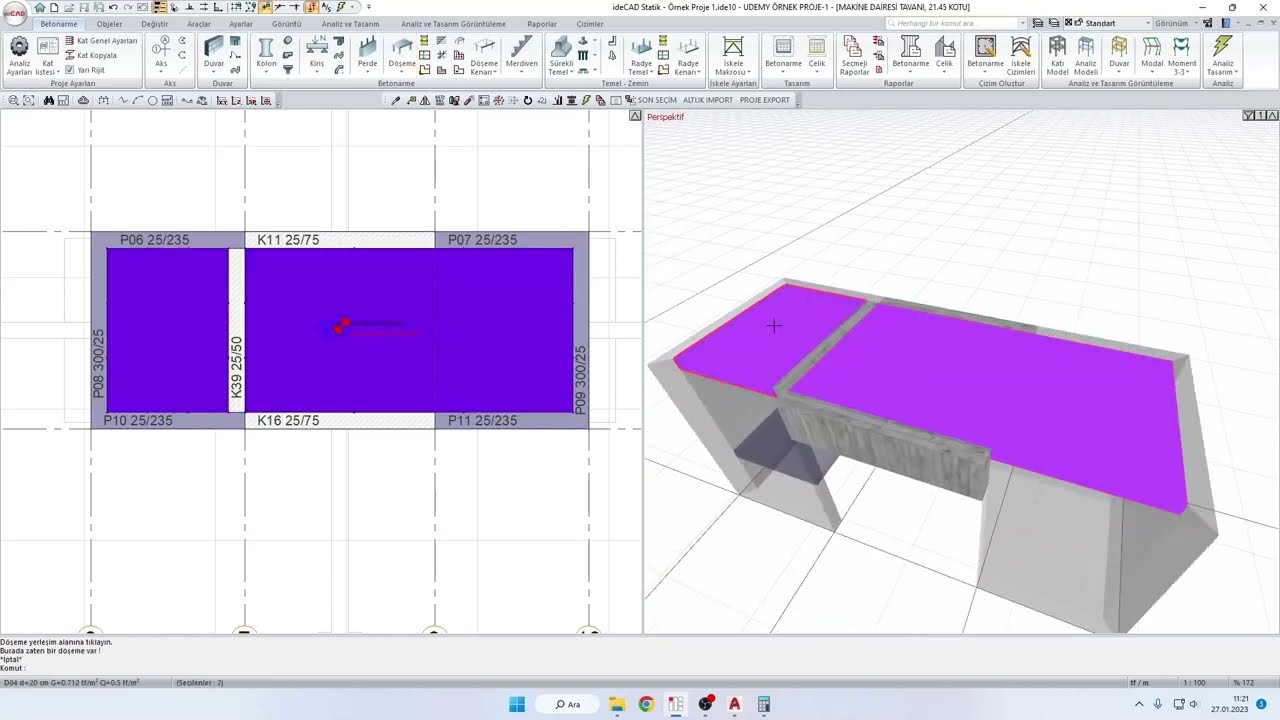1280x720 pixels.
Task: Open the Görünüm dropdown menu
Action: 1174,23
